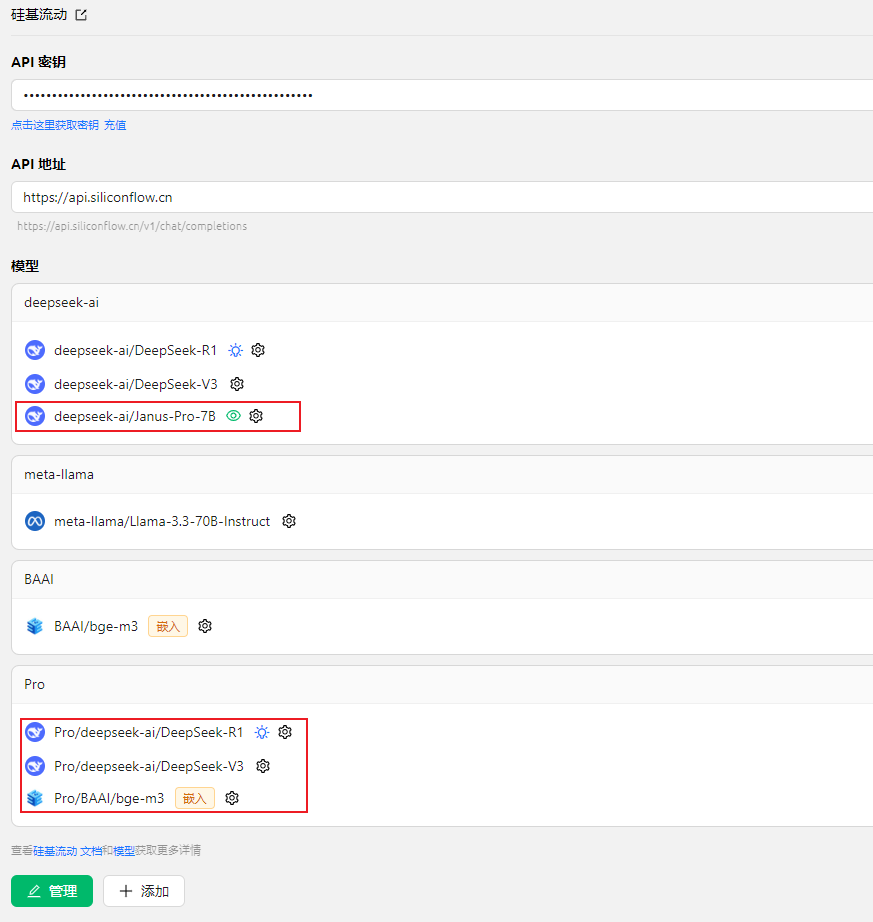Open the 硅基流动 external link icon

click(x=81, y=15)
